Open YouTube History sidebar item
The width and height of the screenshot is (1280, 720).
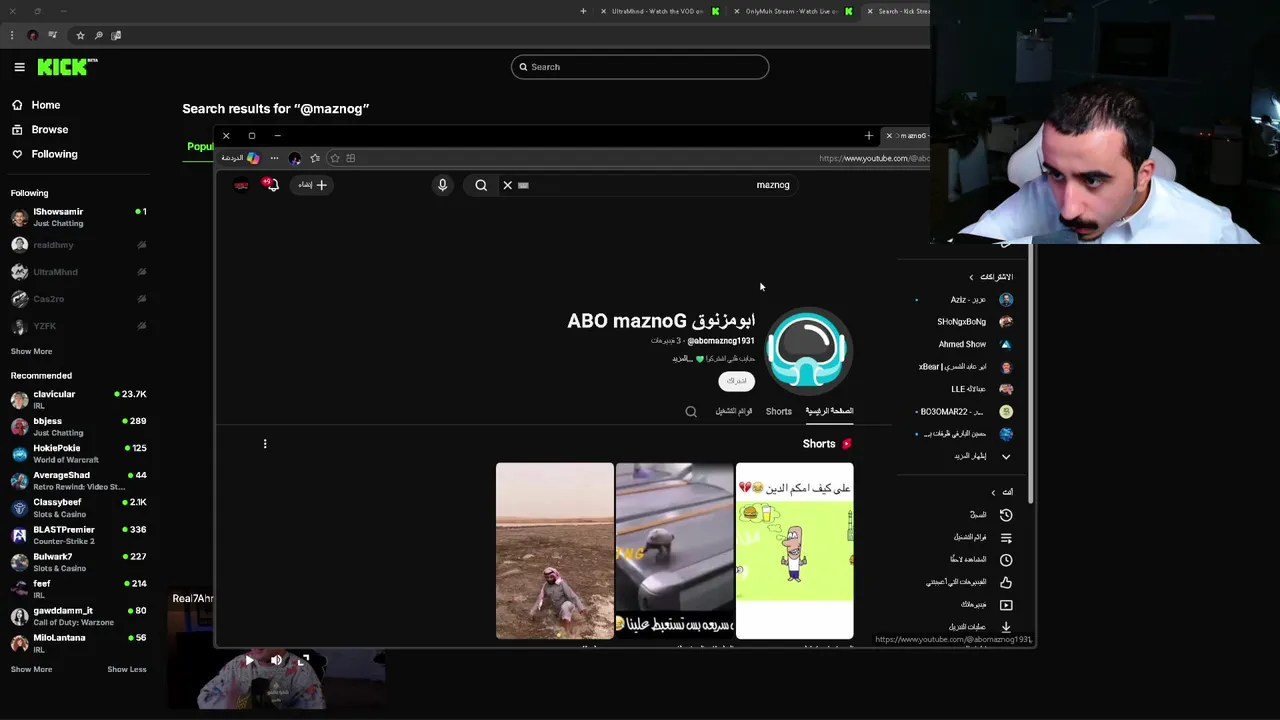[x=990, y=515]
